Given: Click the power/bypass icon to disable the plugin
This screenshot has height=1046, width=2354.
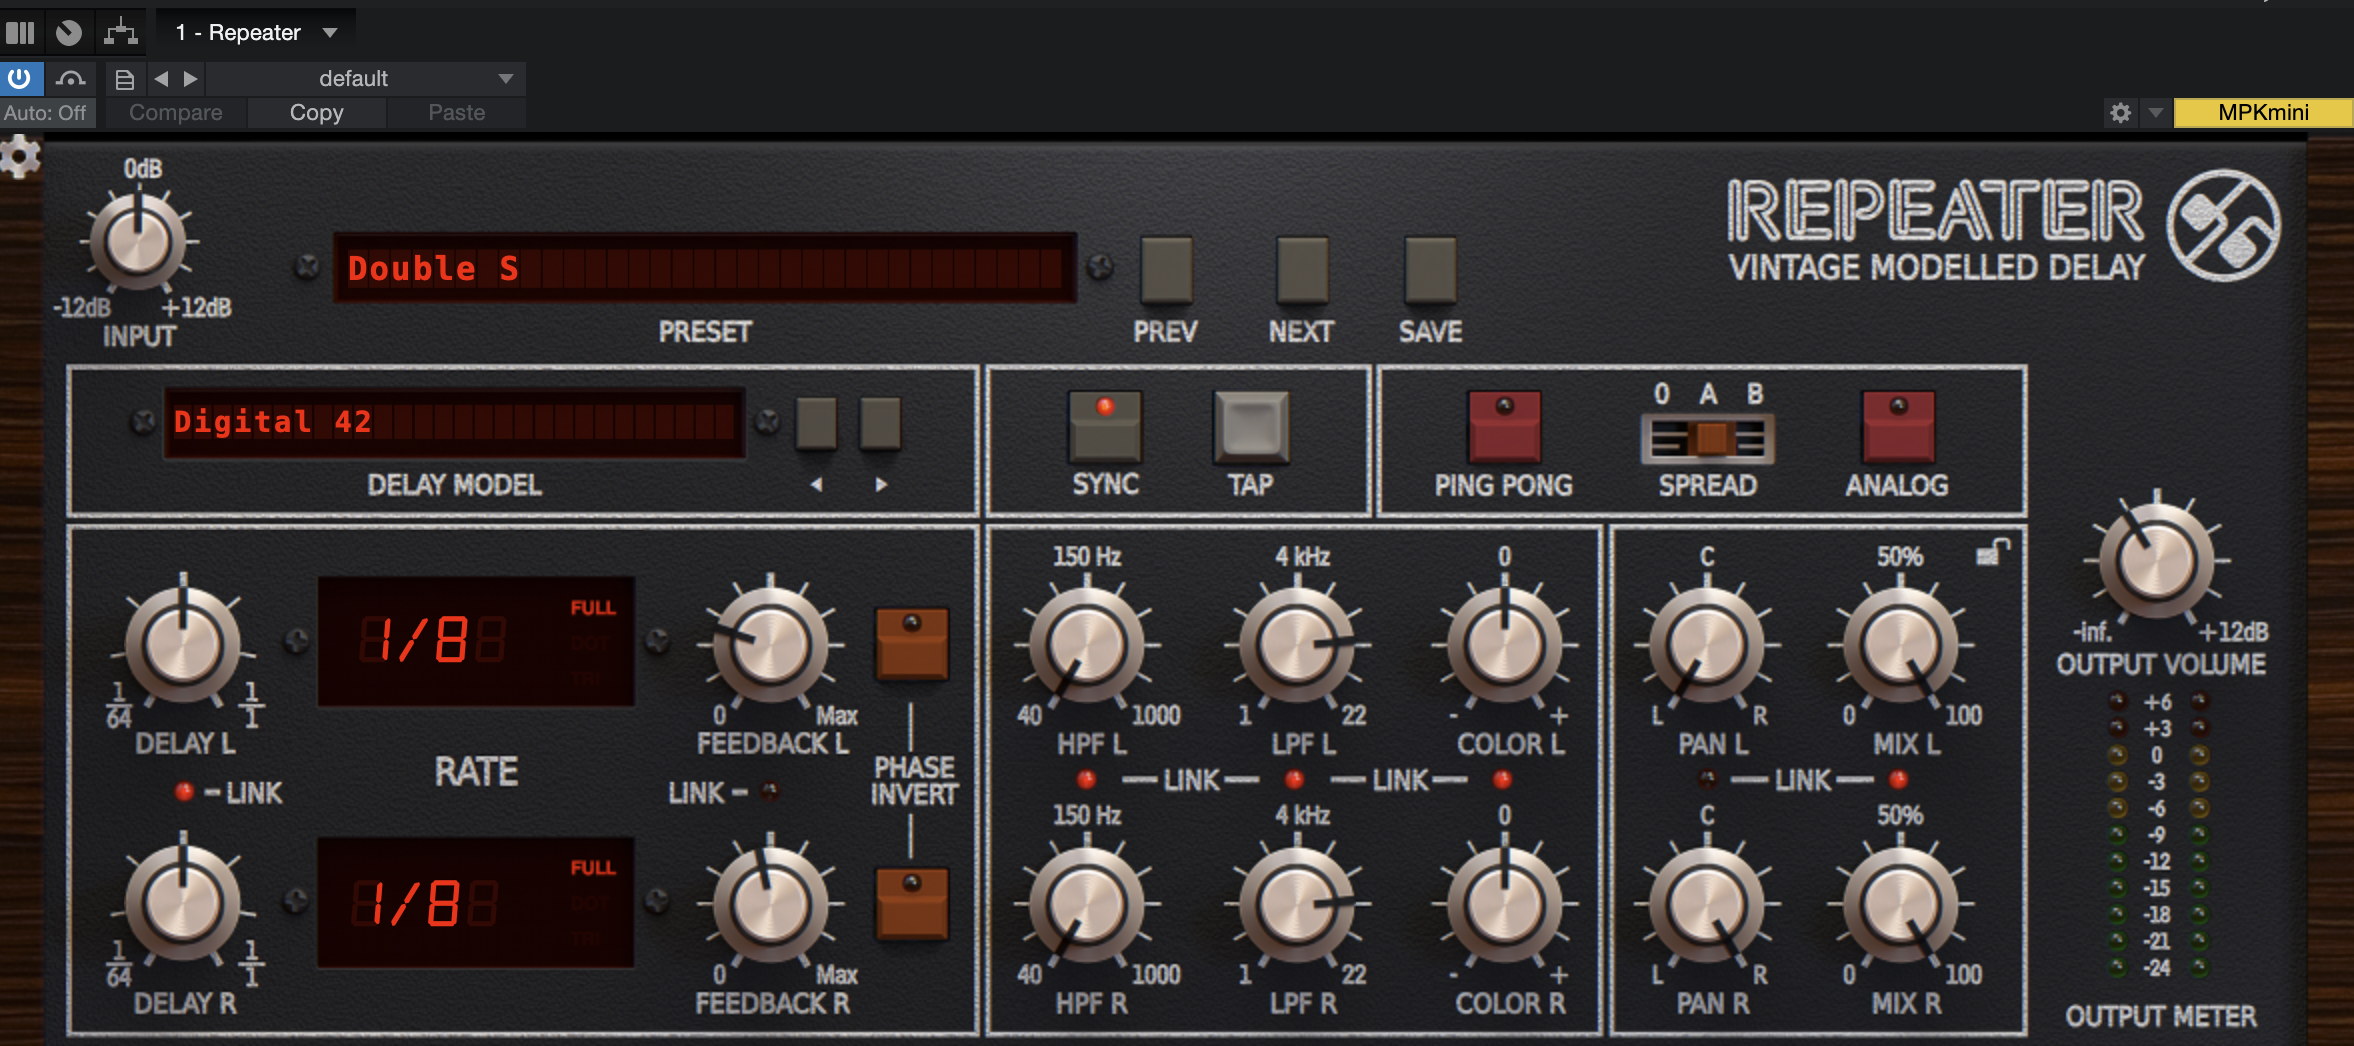Looking at the screenshot, I should click(20, 78).
